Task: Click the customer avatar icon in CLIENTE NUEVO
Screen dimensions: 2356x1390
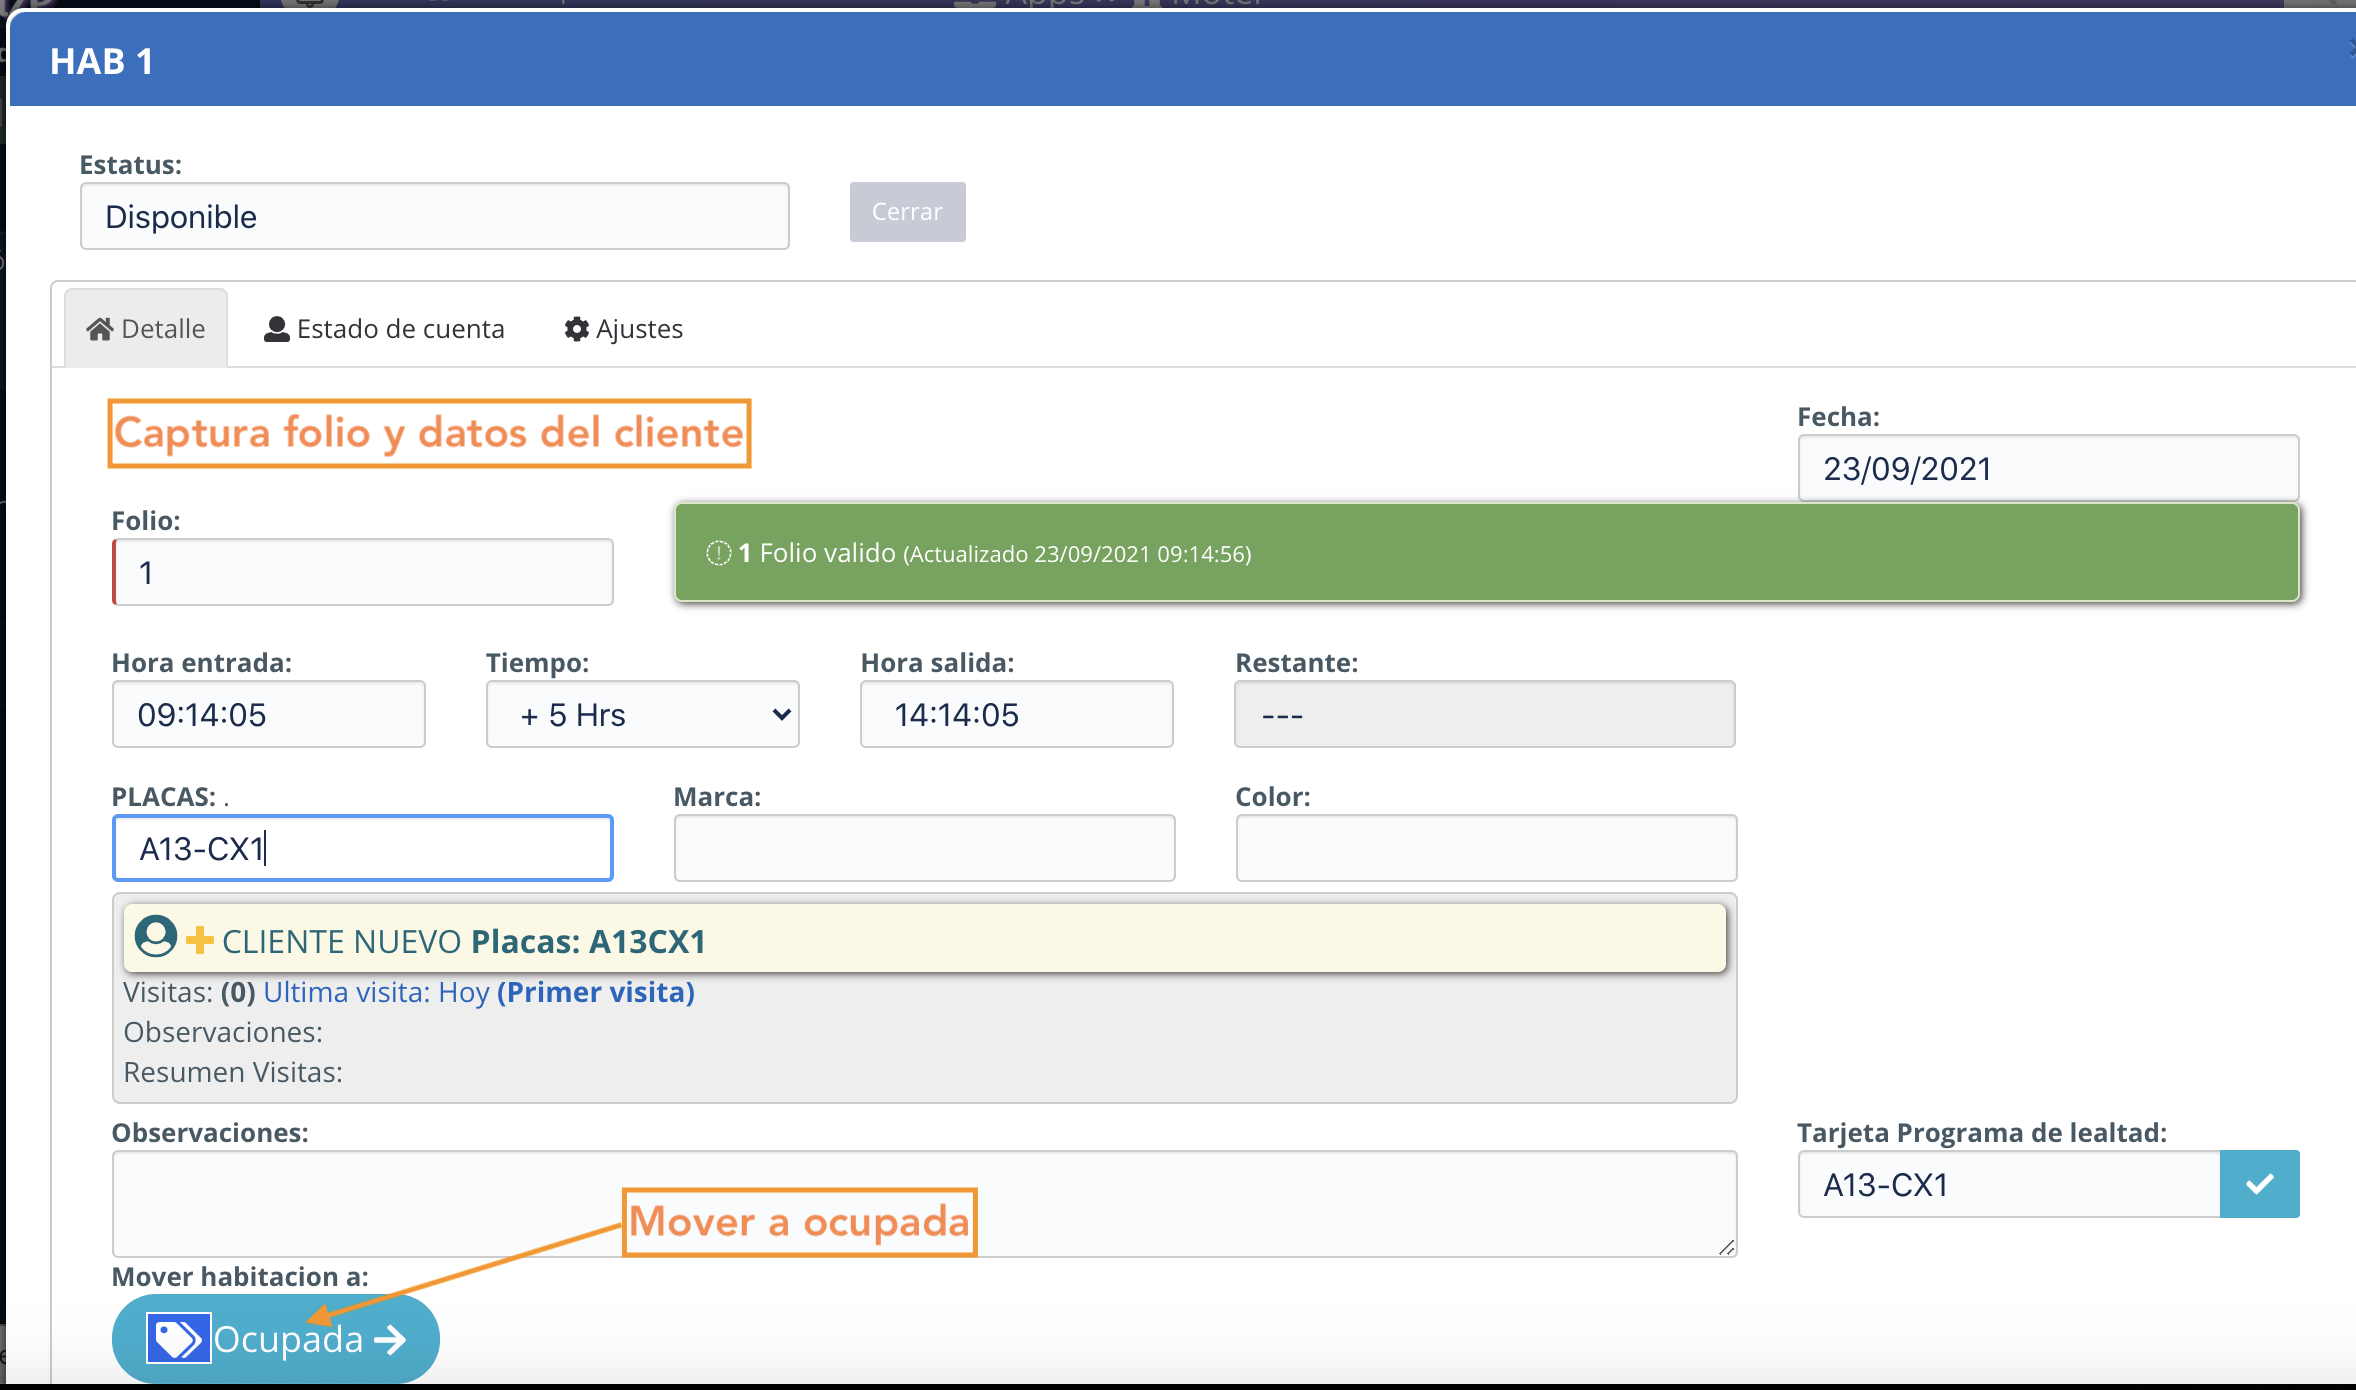Action: pos(155,938)
